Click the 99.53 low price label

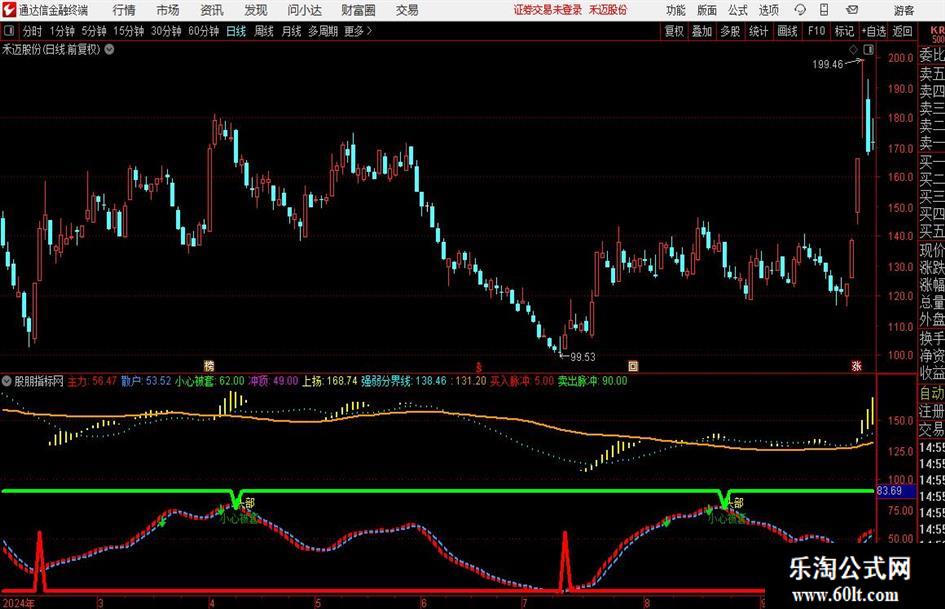(582, 357)
